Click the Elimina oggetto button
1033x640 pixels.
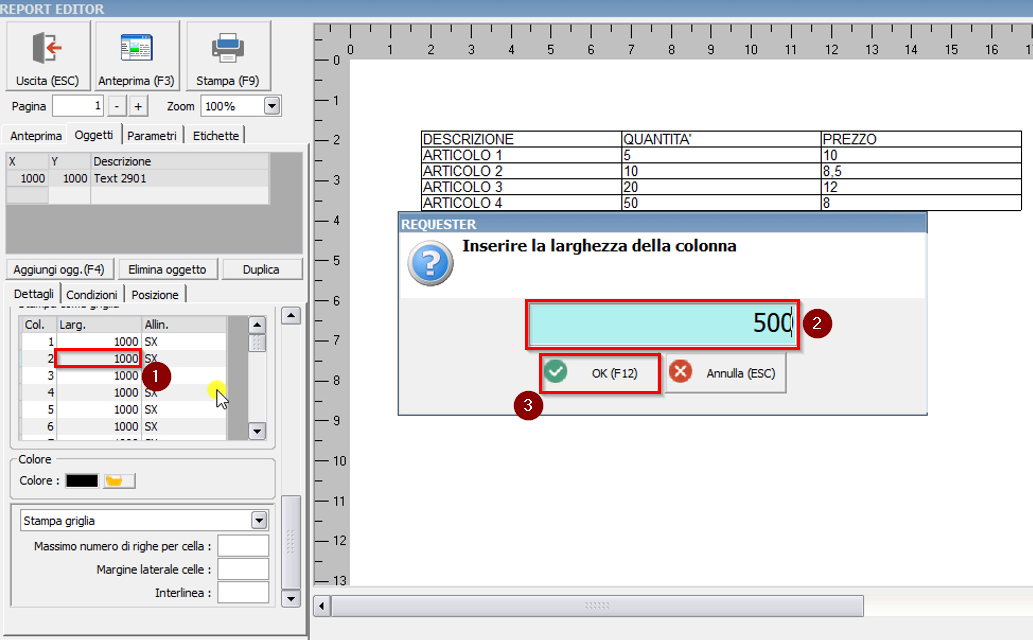click(x=167, y=269)
